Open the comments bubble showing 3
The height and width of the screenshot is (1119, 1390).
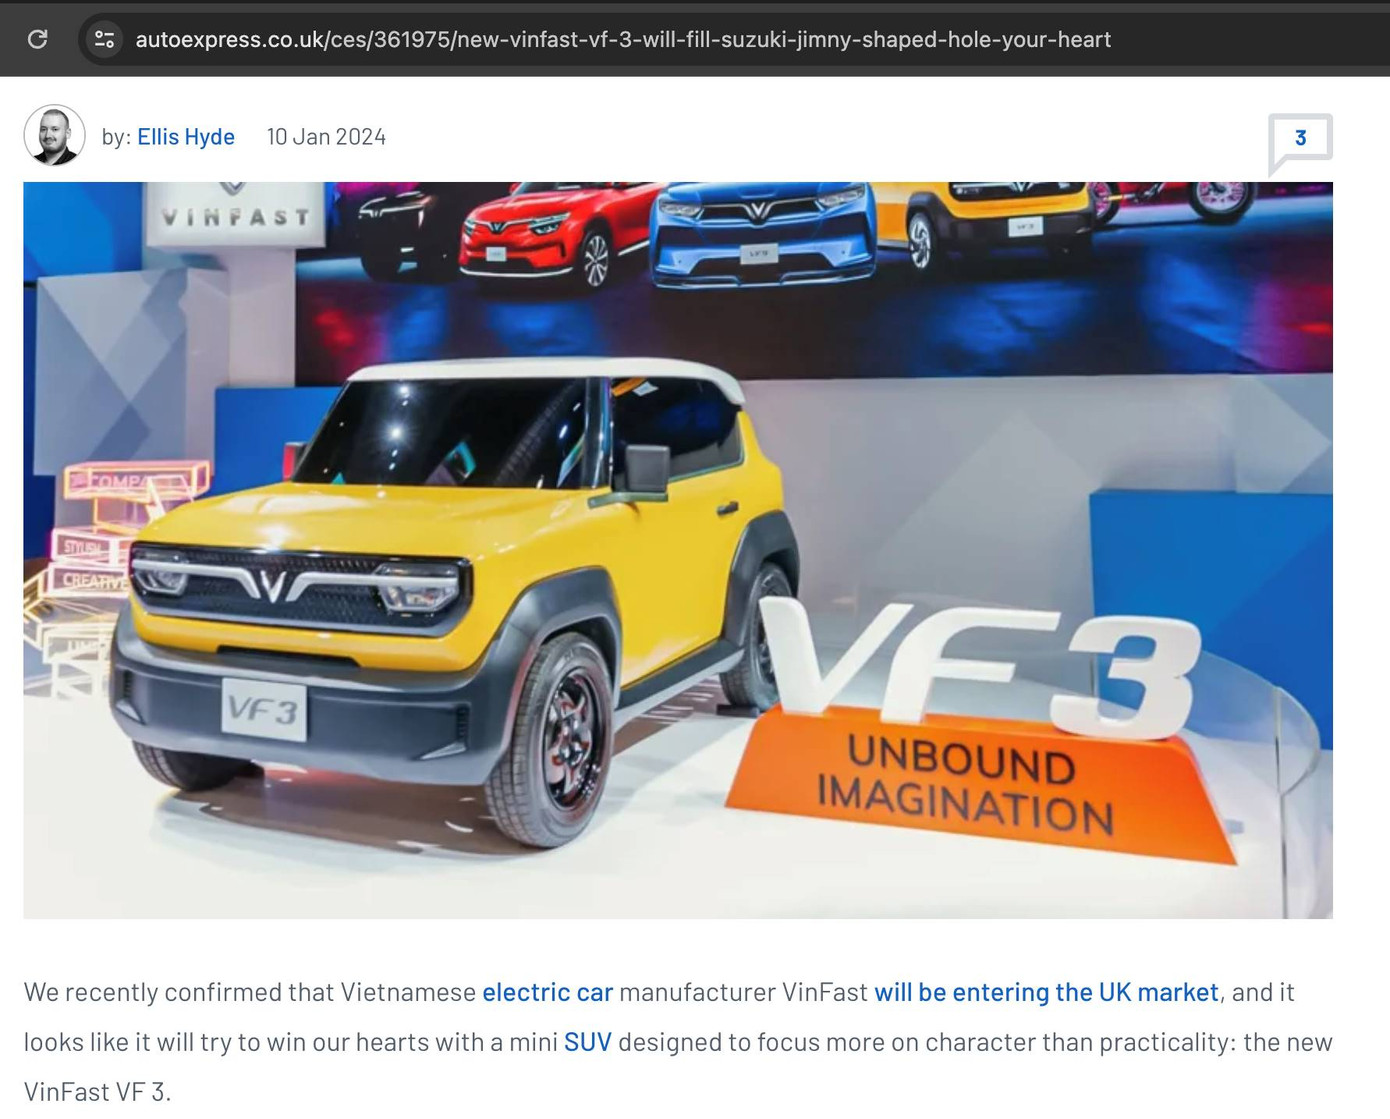(x=1299, y=139)
